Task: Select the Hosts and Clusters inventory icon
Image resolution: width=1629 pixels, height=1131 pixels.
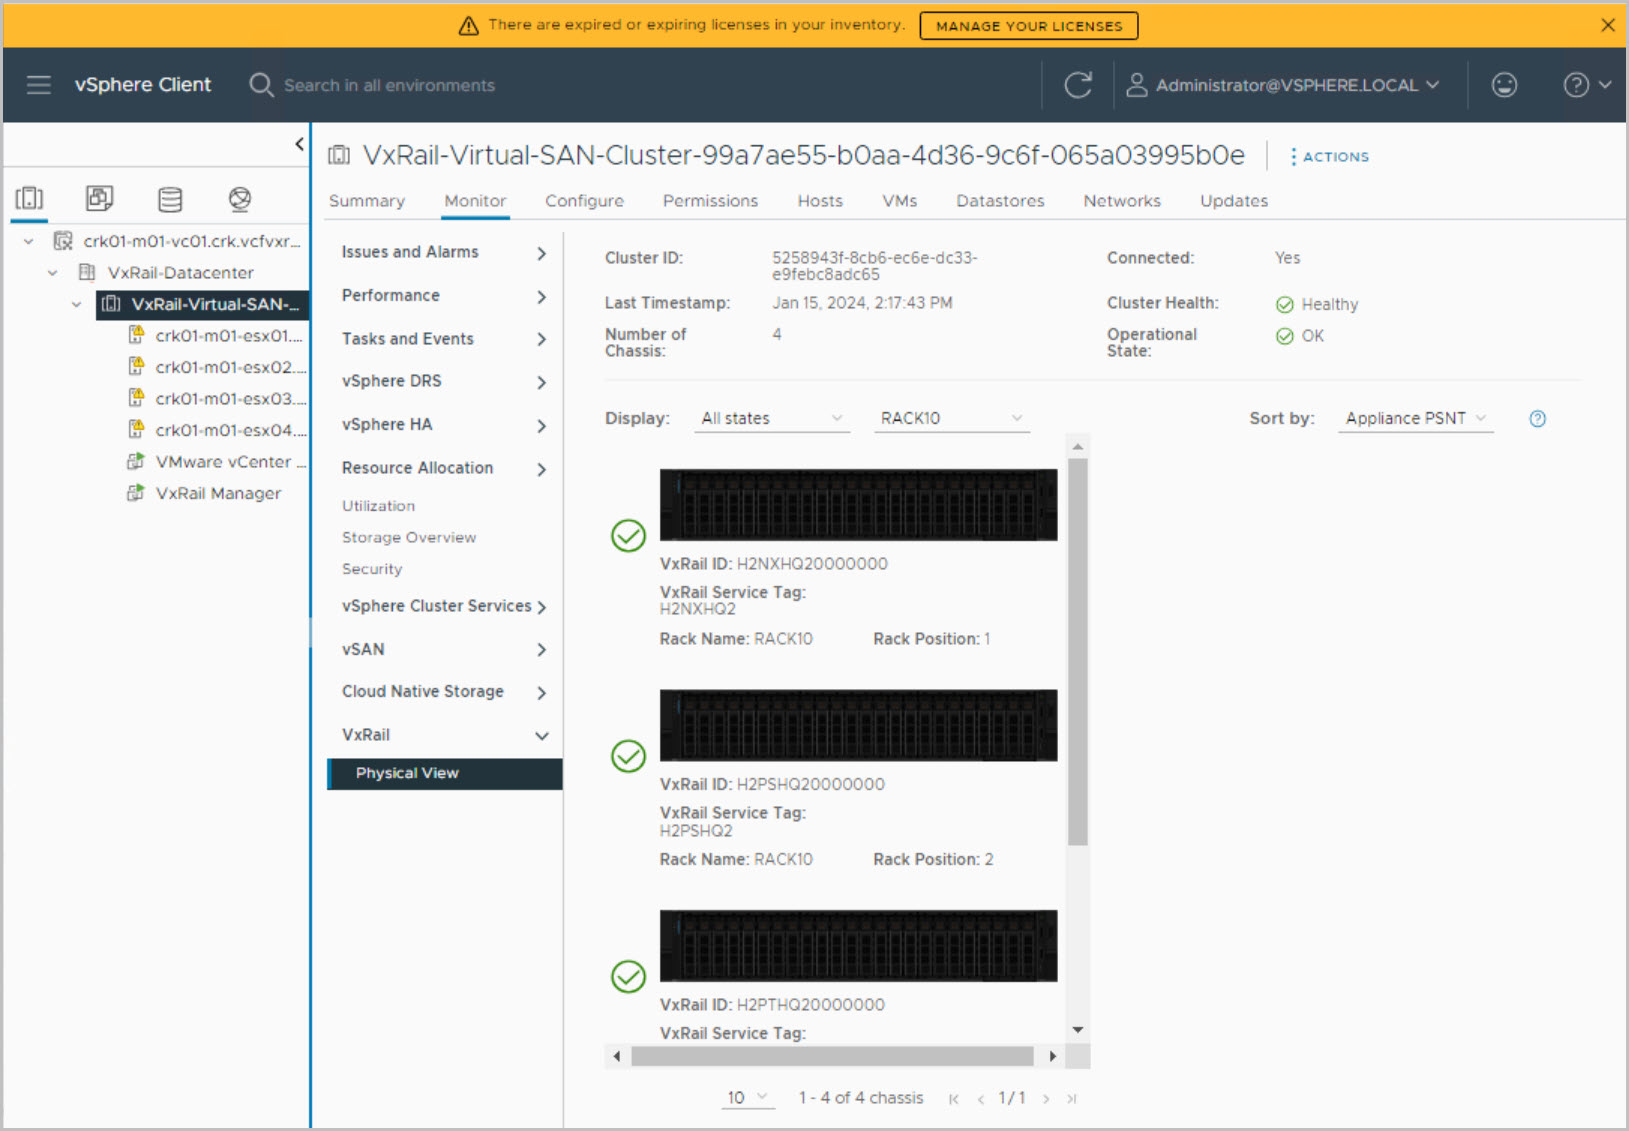Action: click(30, 199)
